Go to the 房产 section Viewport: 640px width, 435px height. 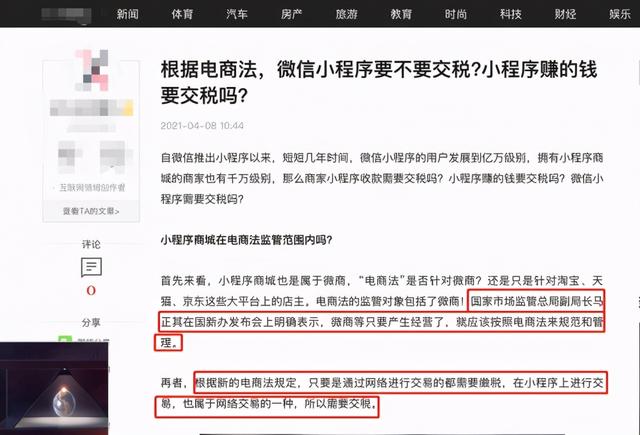[x=291, y=14]
